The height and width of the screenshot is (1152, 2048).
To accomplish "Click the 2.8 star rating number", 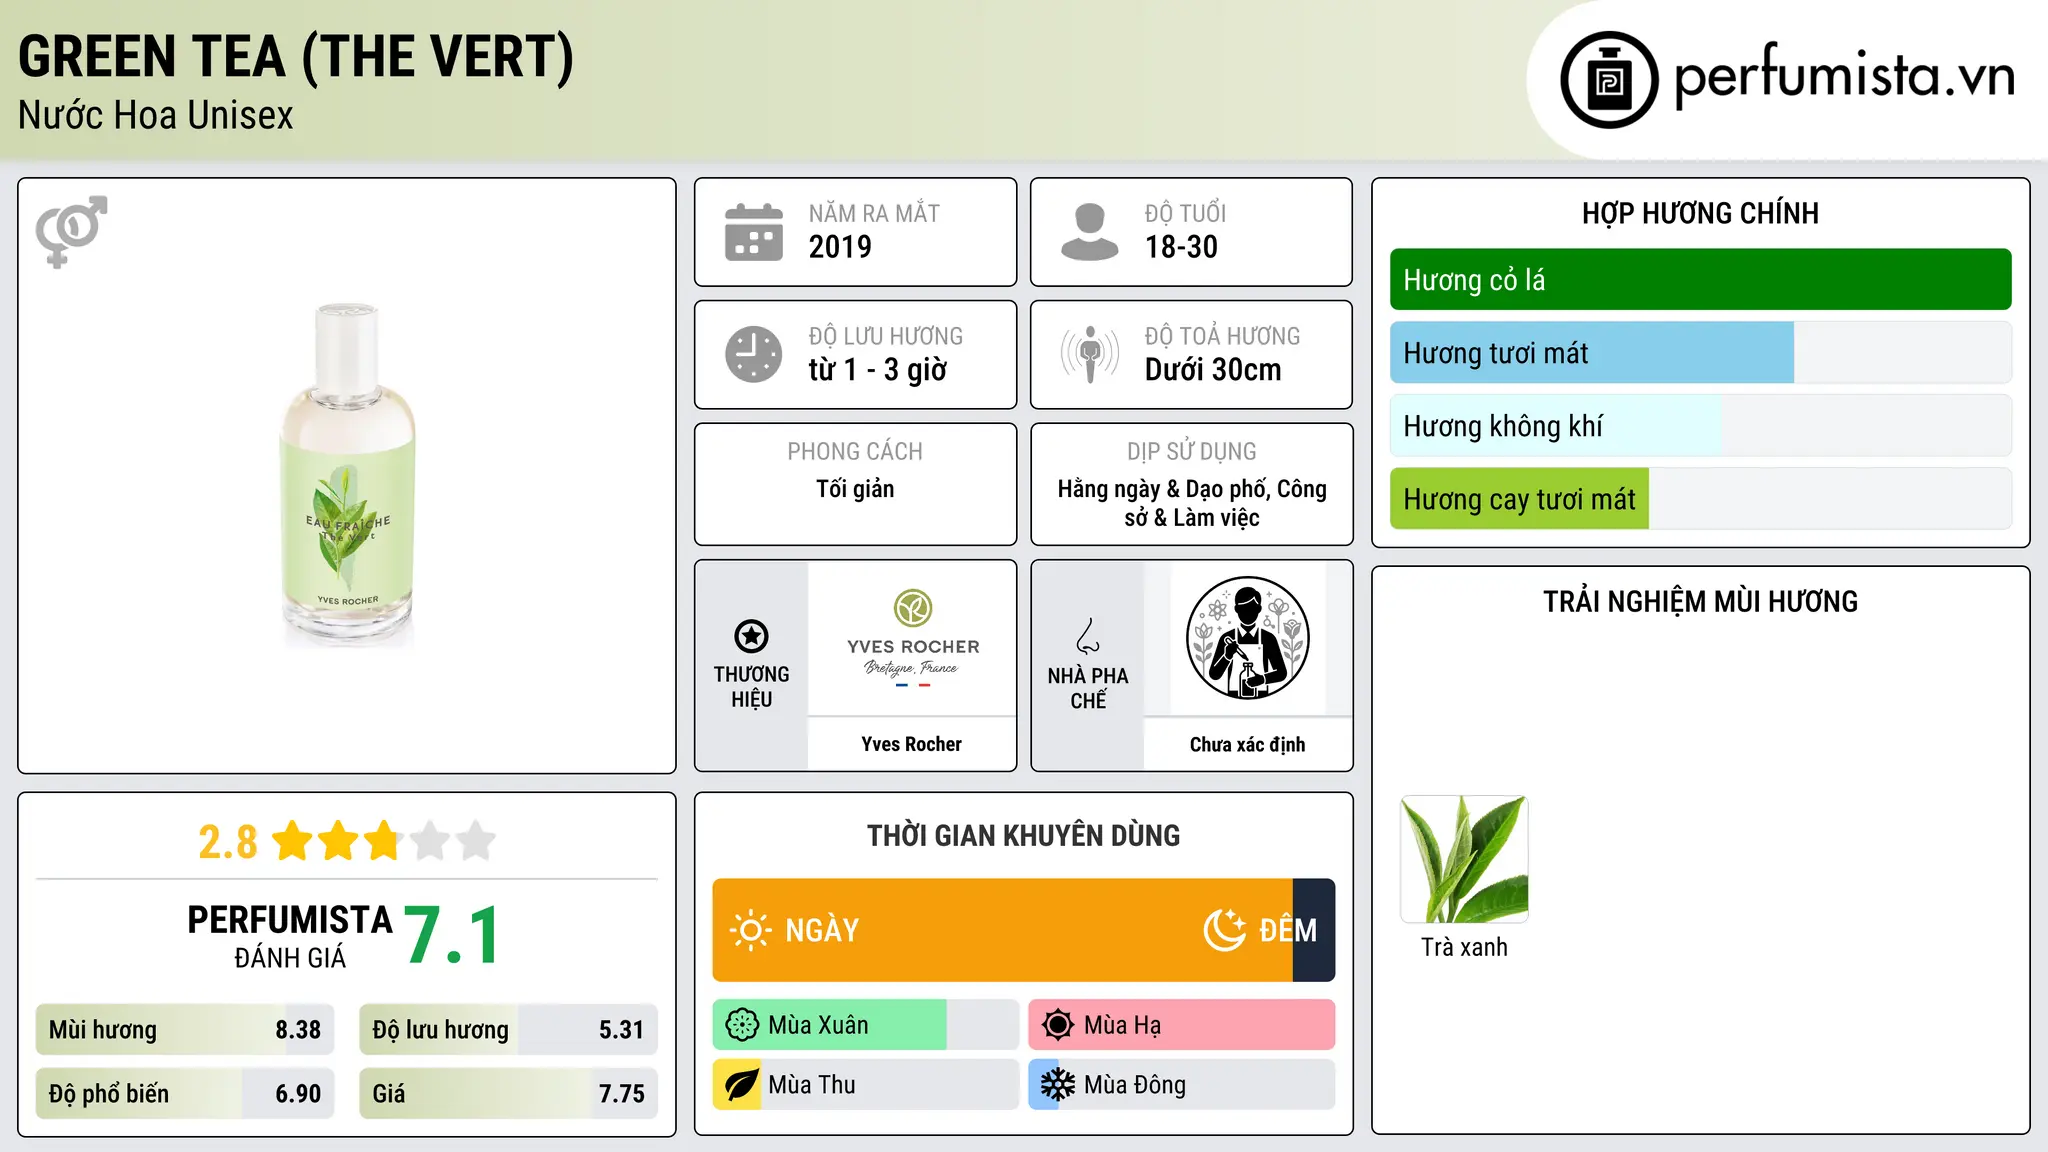I will (228, 842).
